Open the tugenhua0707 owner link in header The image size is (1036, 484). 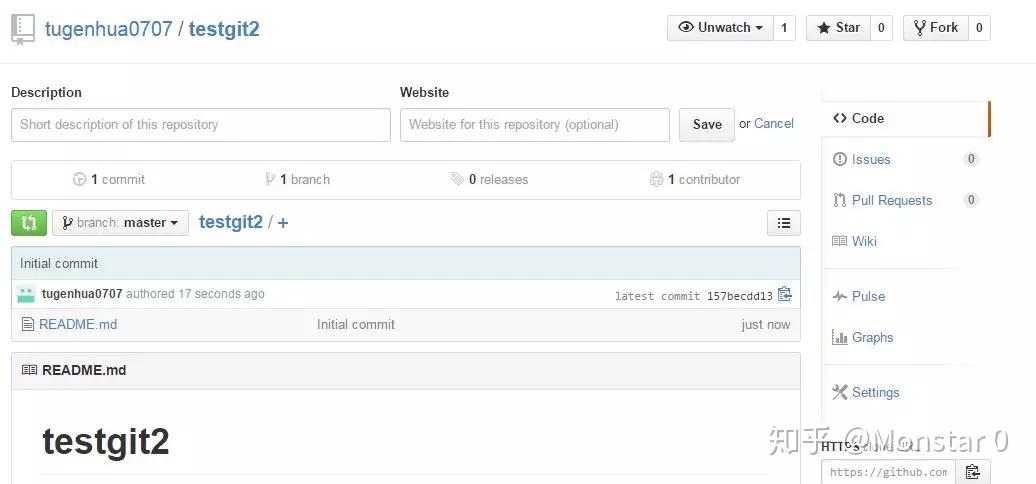[108, 29]
